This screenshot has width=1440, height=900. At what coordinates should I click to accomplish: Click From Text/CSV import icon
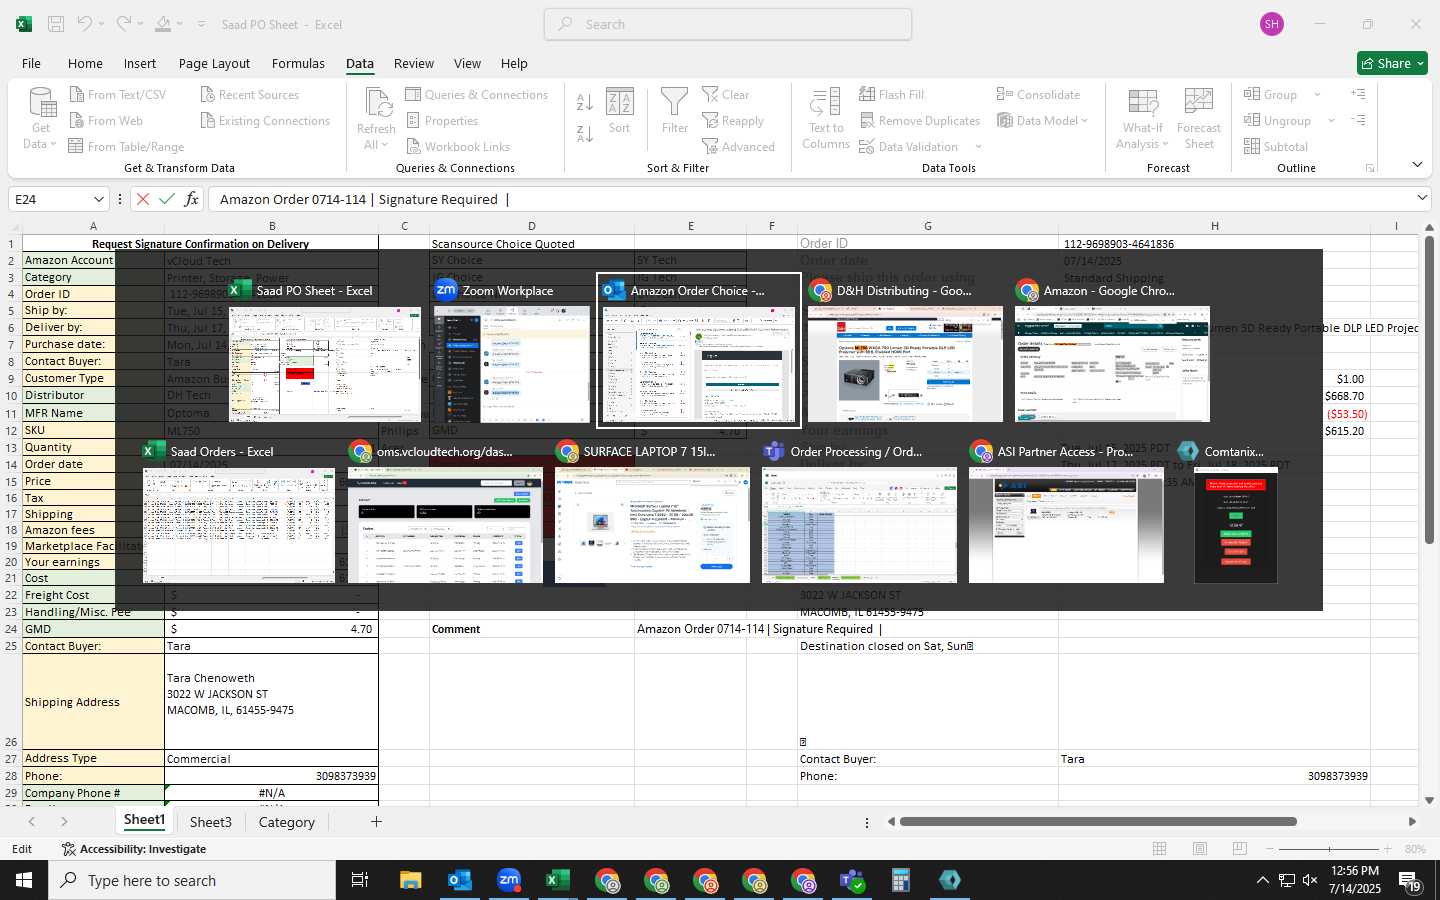pyautogui.click(x=77, y=94)
